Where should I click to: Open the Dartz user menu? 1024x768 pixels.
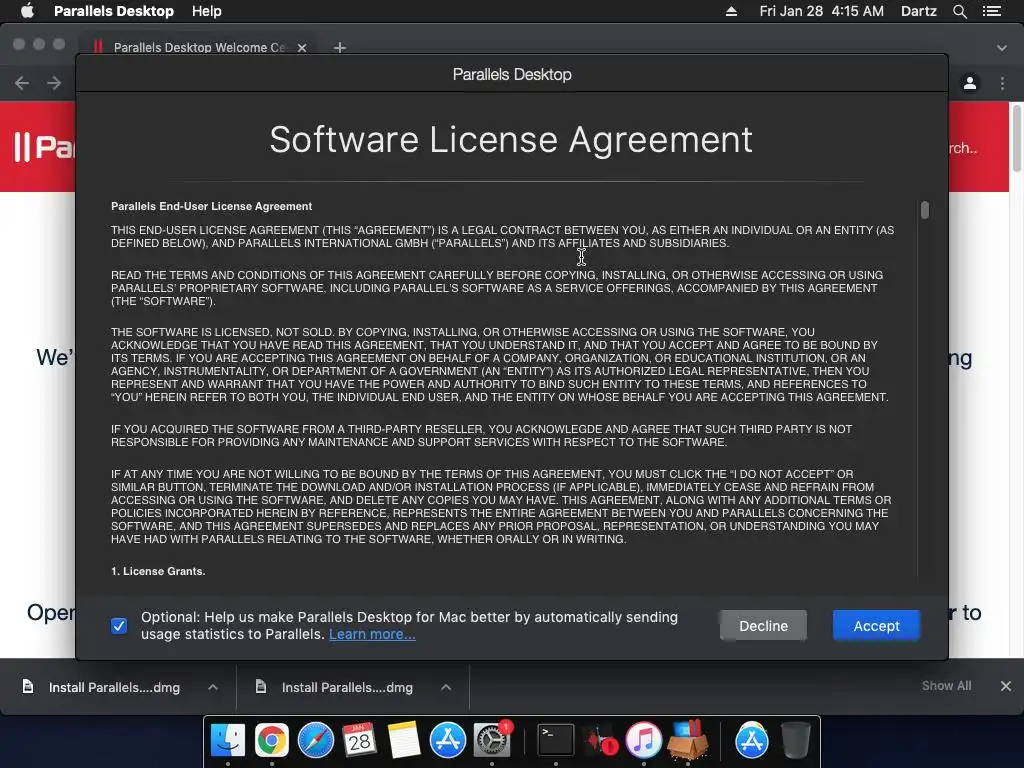pyautogui.click(x=919, y=11)
